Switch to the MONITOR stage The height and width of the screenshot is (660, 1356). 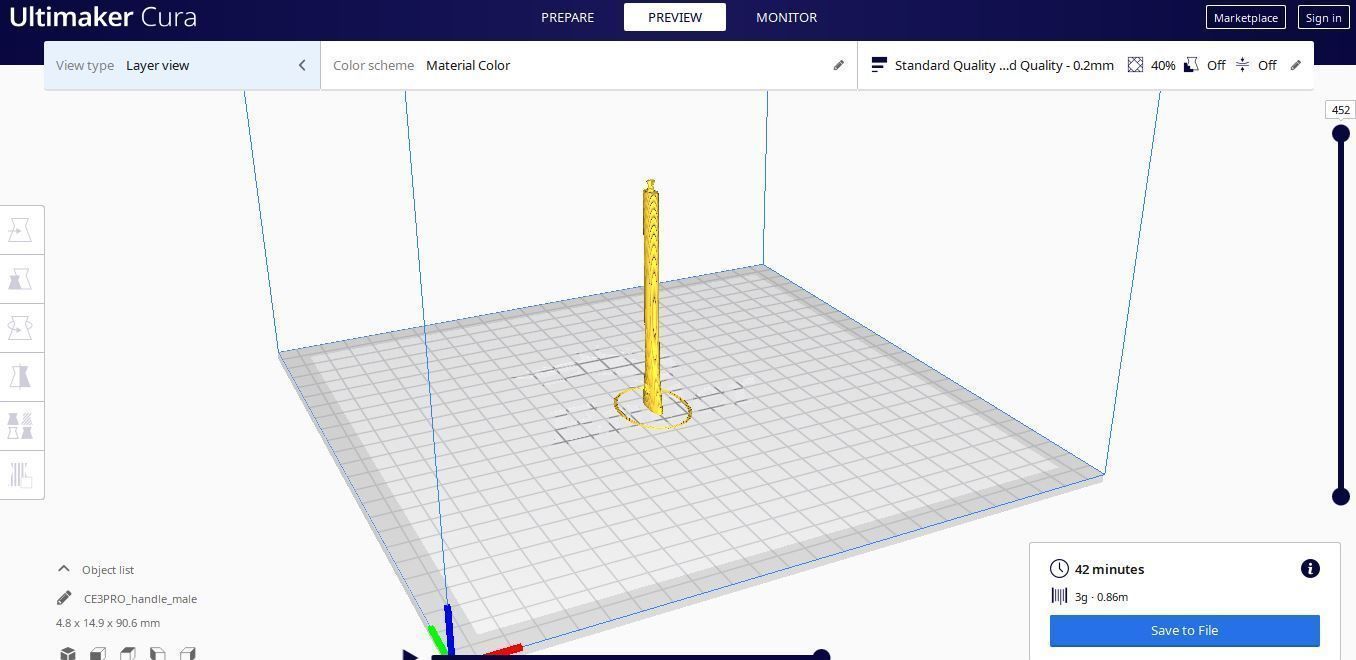pos(786,17)
